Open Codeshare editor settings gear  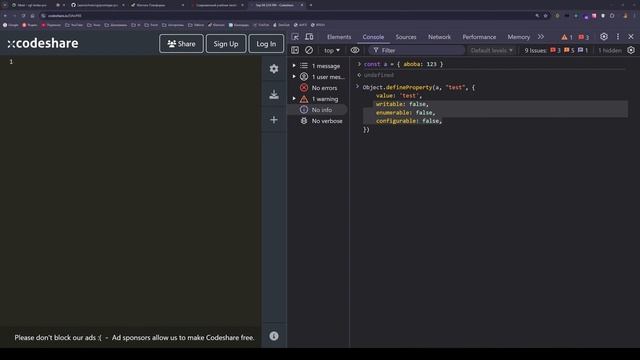(274, 69)
